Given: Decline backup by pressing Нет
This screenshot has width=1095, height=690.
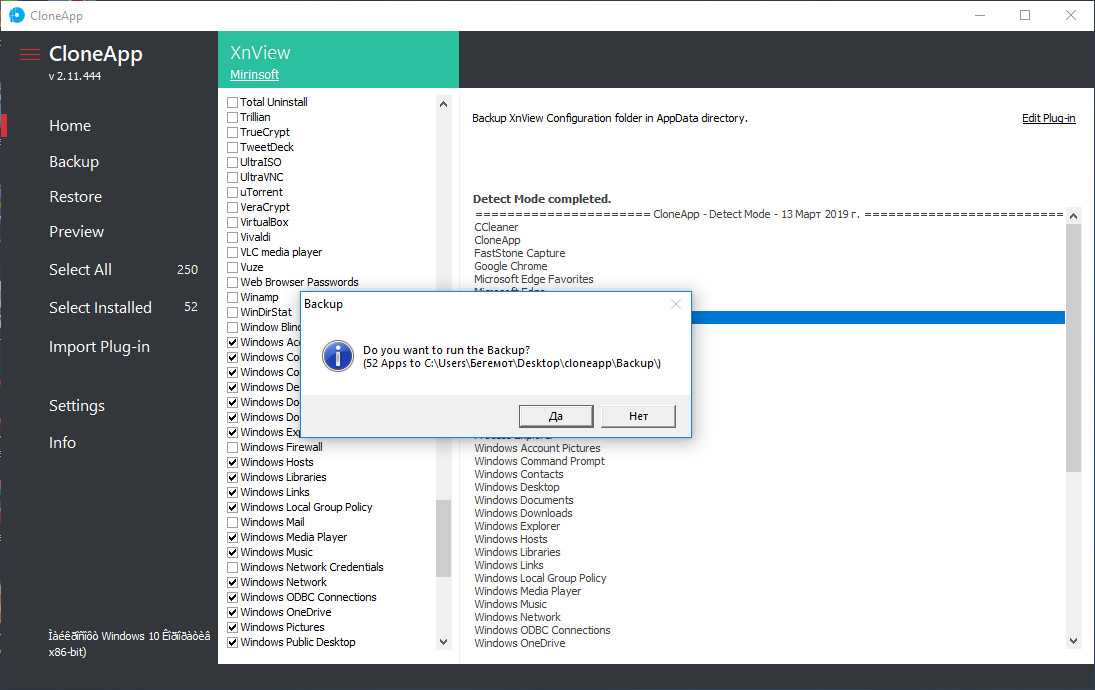Looking at the screenshot, I should click(638, 416).
